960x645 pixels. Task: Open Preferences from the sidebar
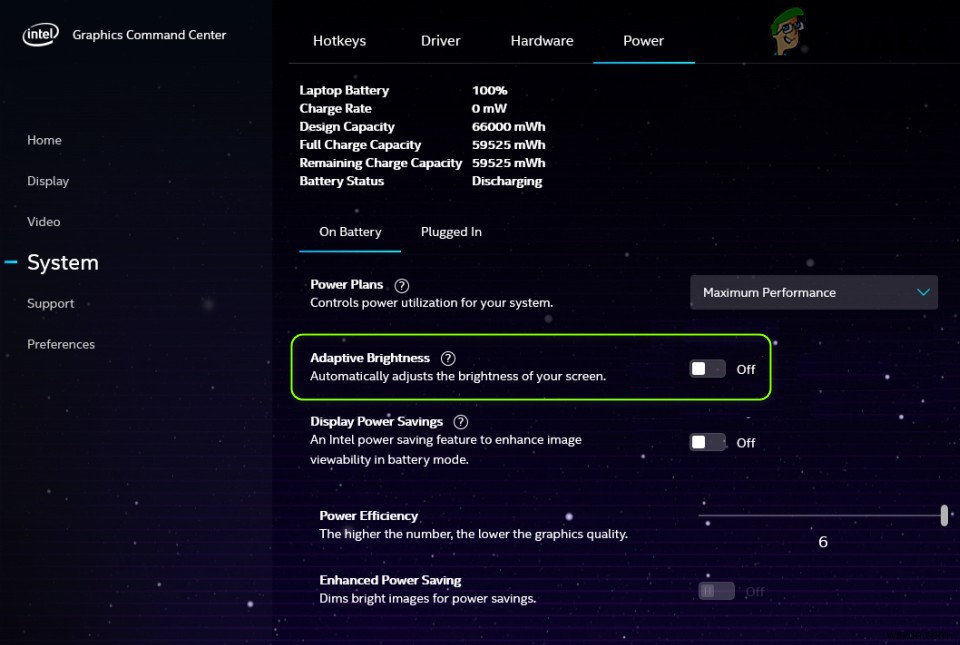(x=61, y=344)
